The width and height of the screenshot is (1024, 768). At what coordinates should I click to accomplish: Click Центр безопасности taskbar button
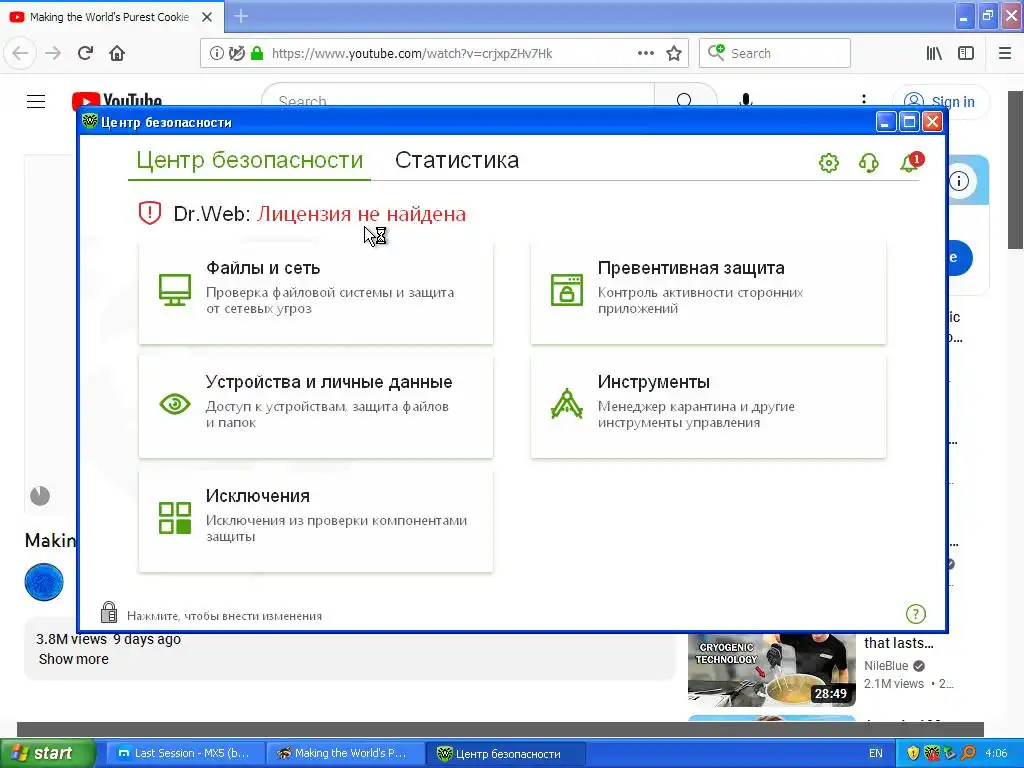tap(506, 753)
